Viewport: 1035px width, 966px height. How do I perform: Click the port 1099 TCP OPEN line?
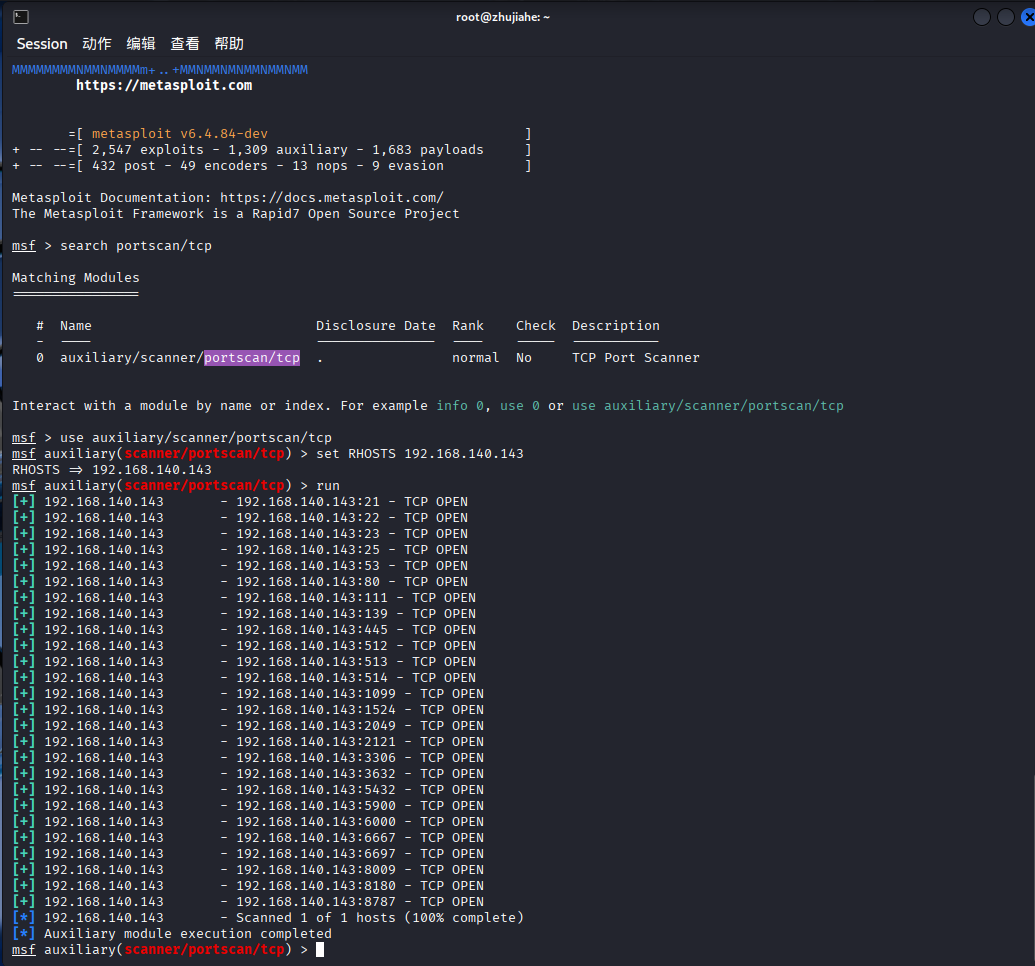click(x=248, y=693)
